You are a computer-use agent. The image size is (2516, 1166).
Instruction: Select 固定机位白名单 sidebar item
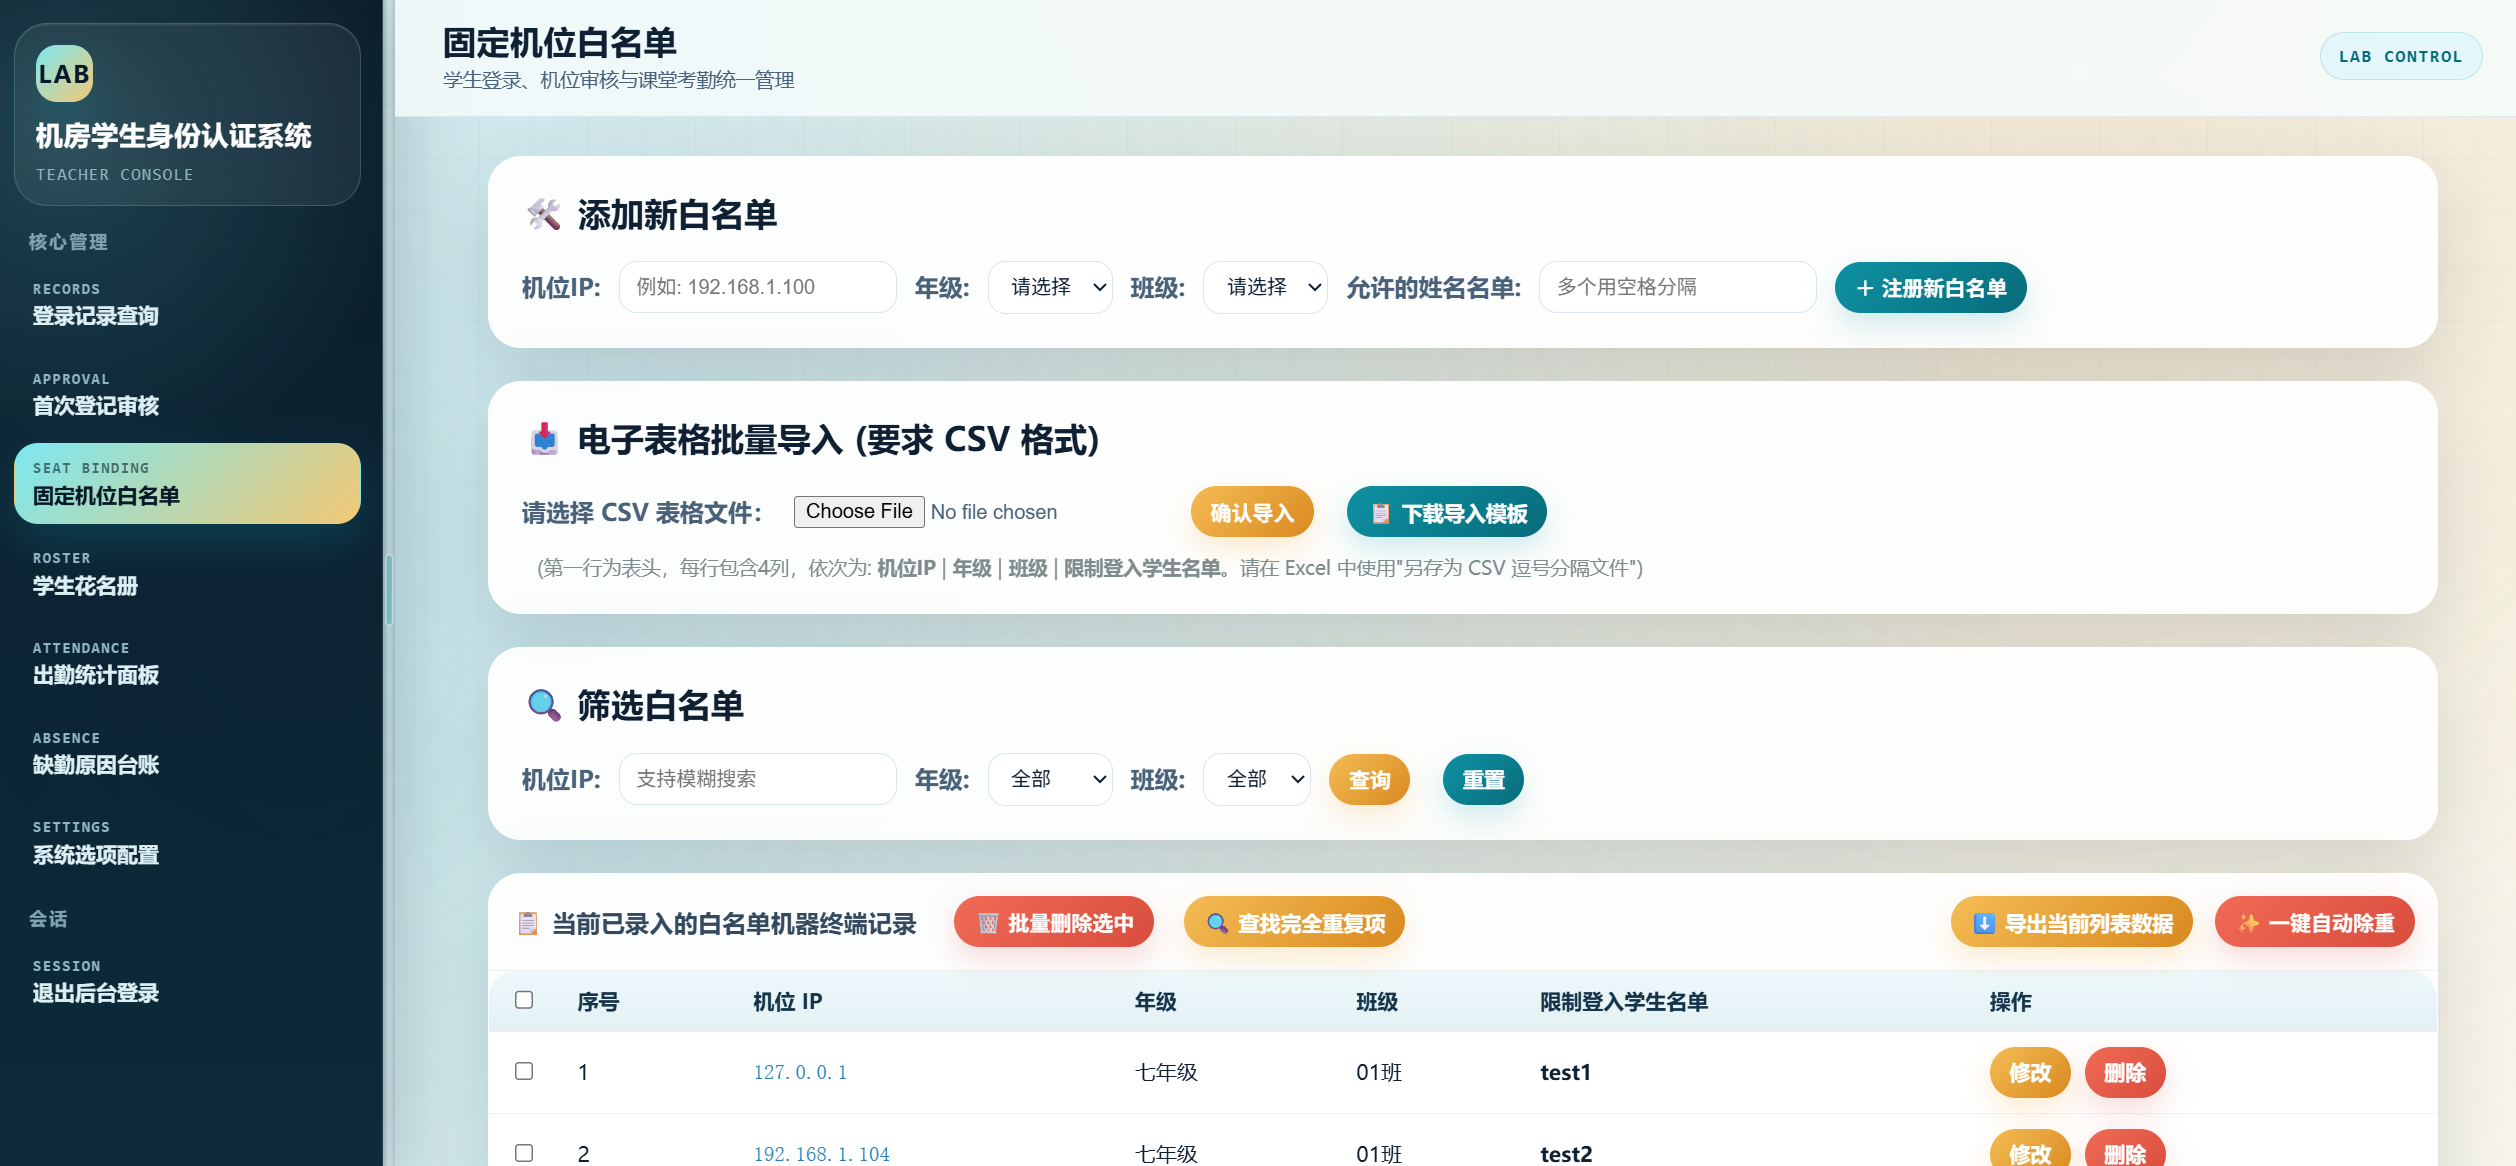click(x=187, y=483)
